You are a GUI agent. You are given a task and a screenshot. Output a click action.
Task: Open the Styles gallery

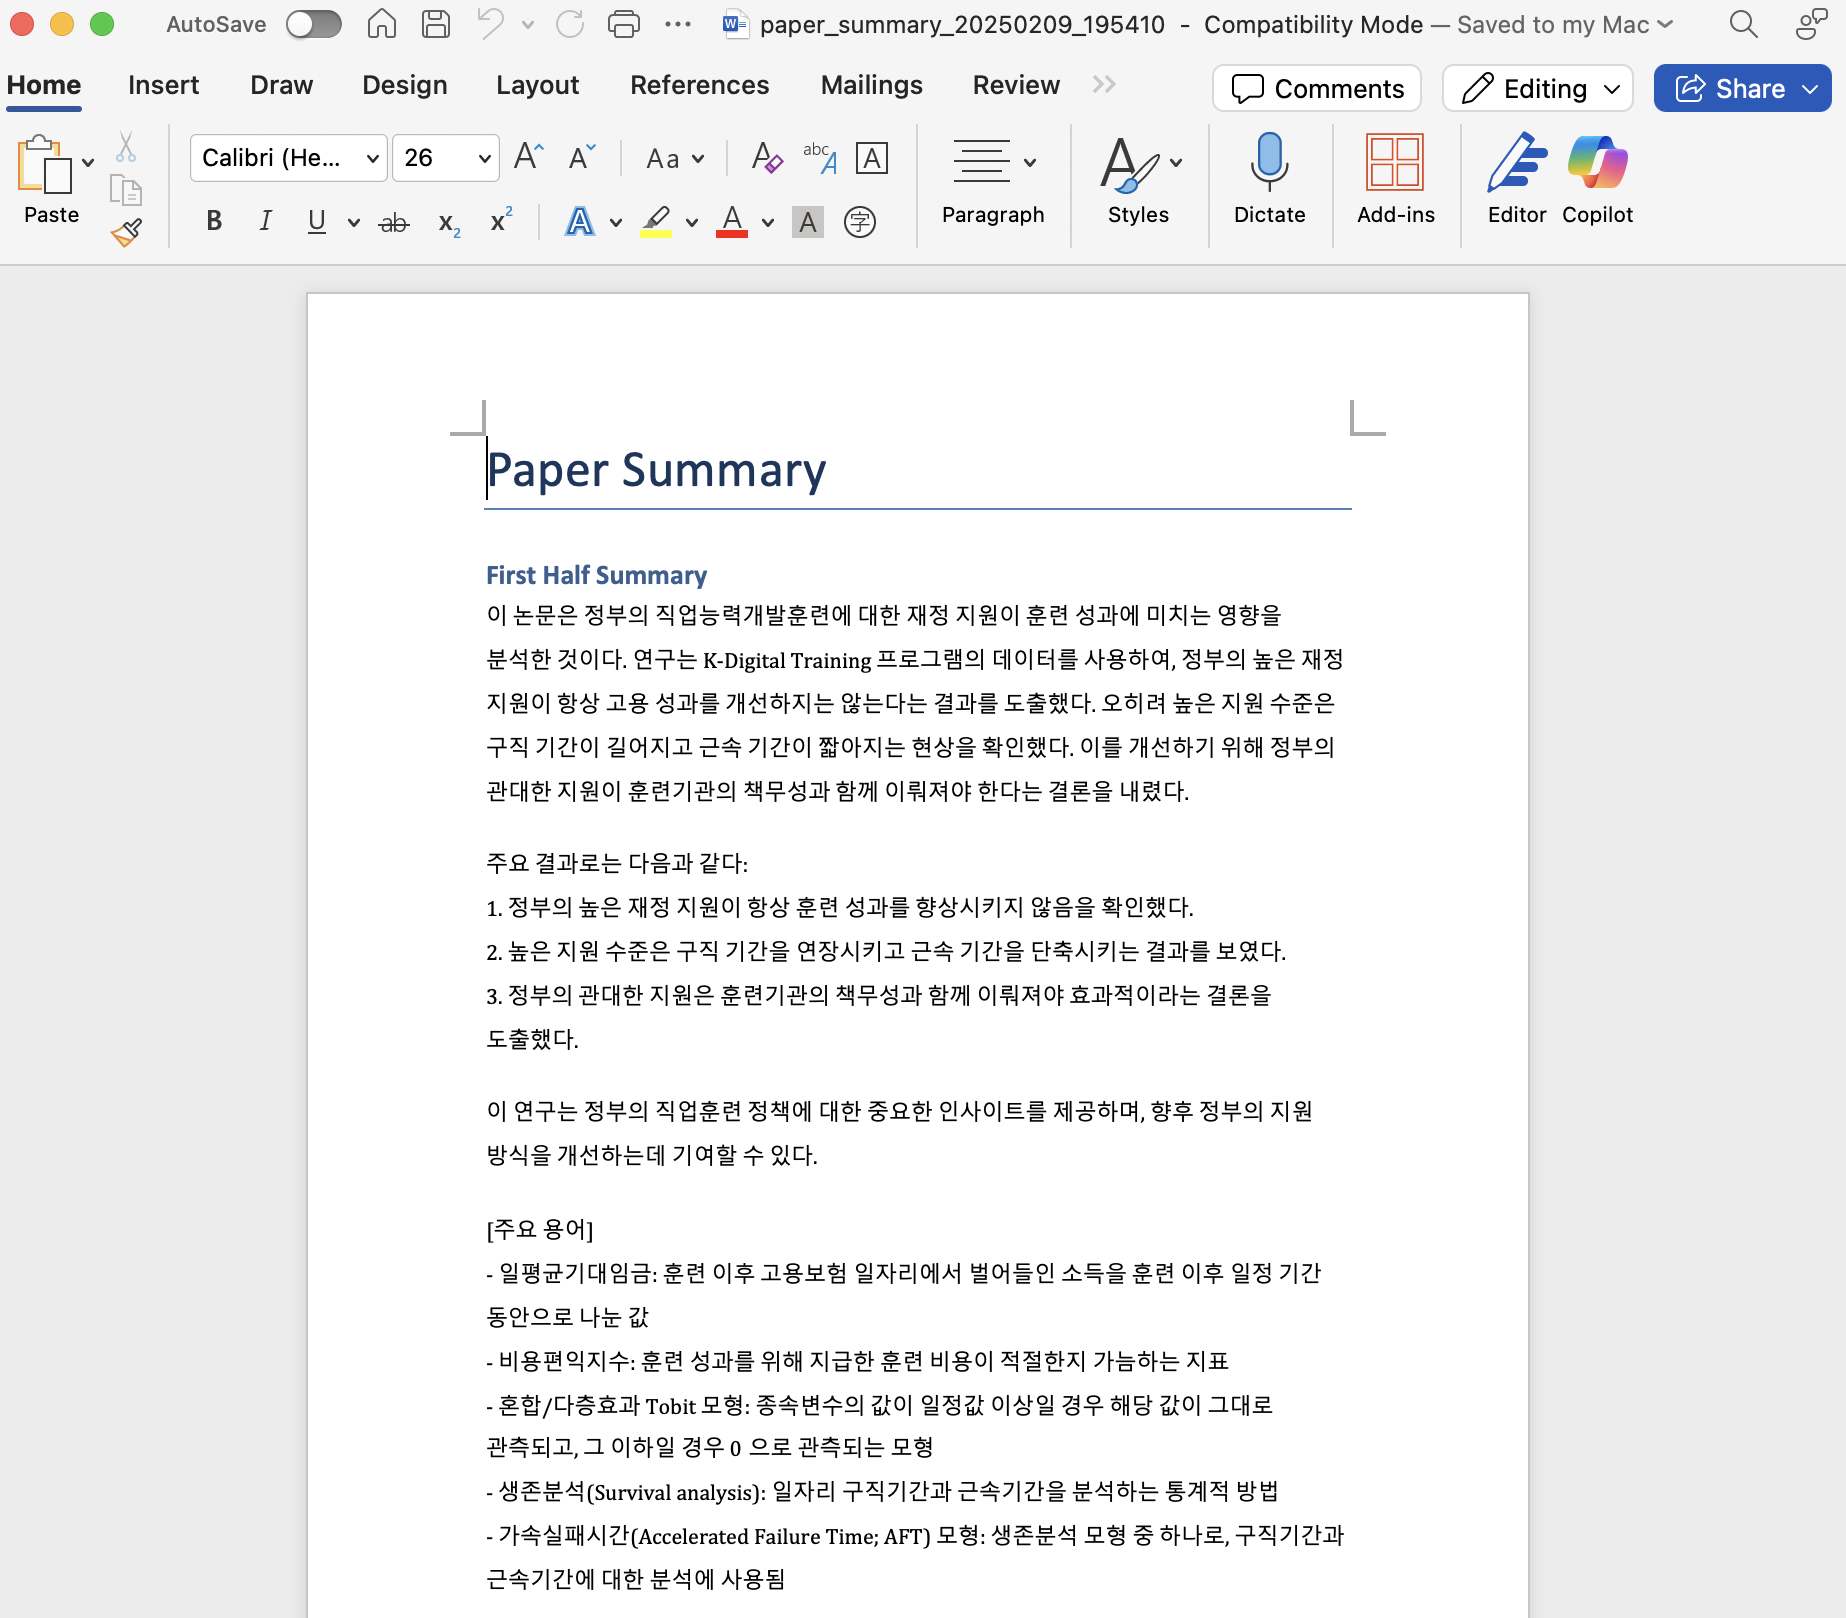[x=1139, y=181]
